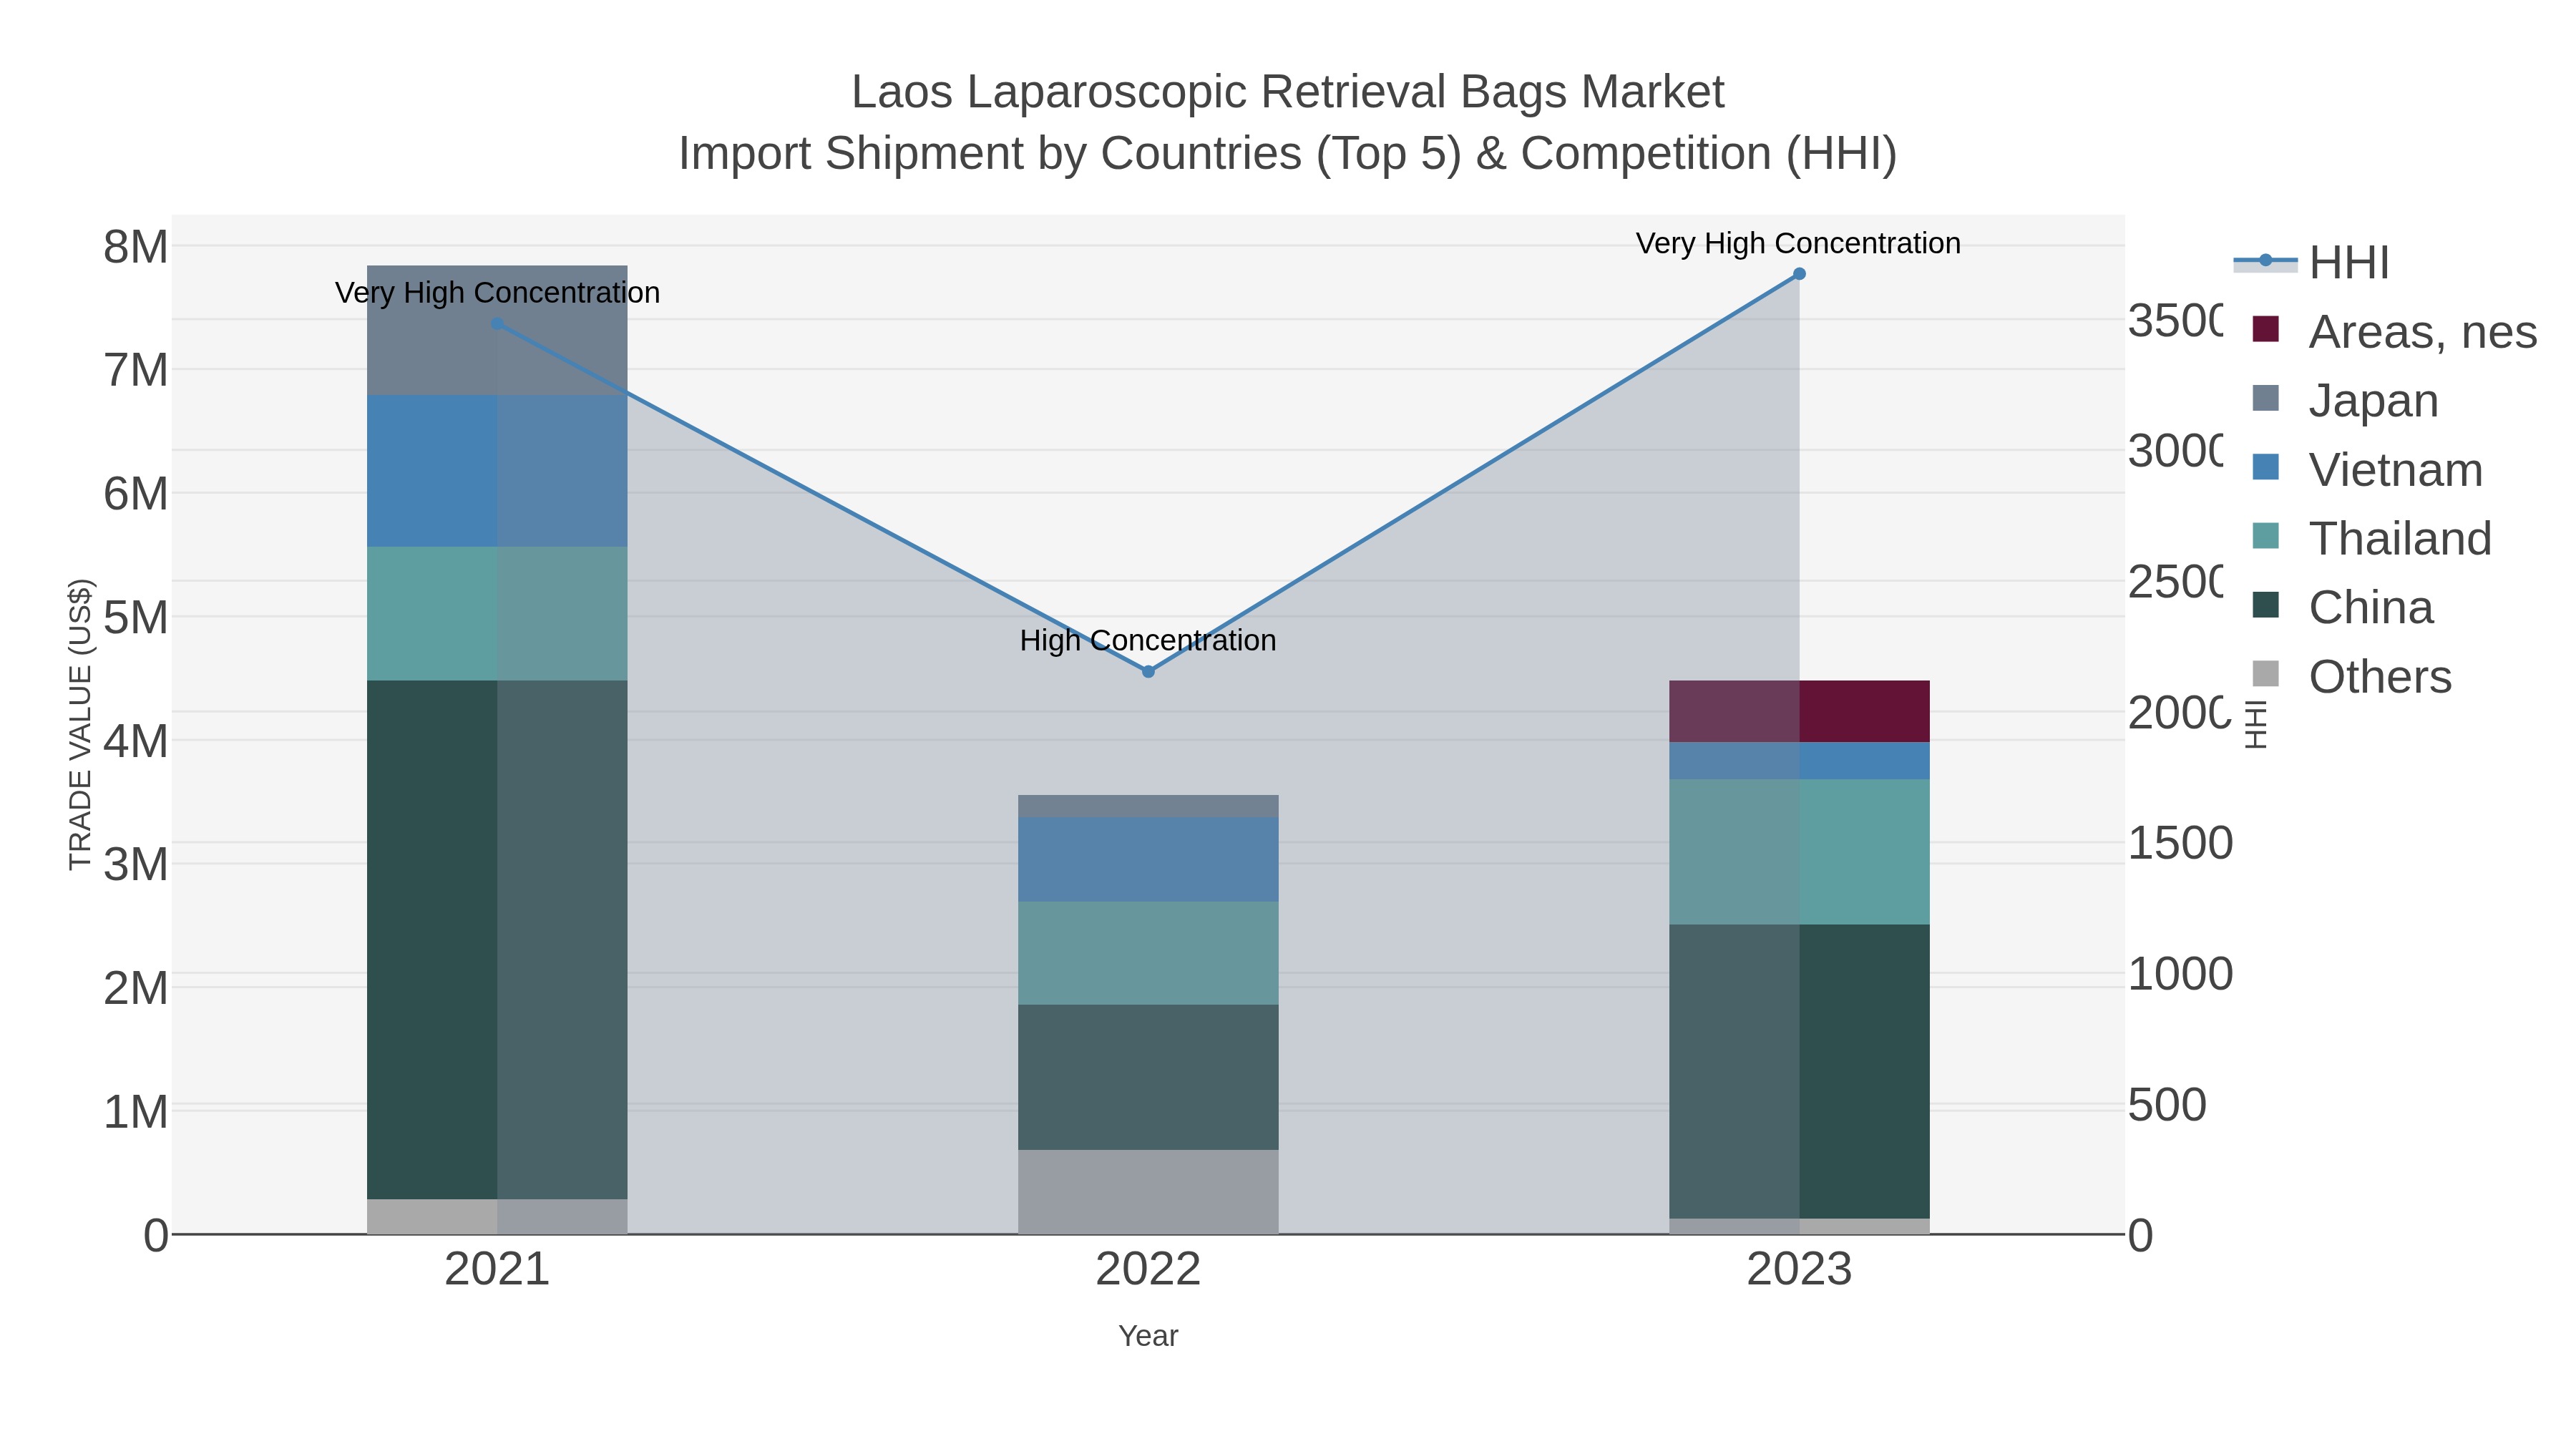Image resolution: width=2576 pixels, height=1449 pixels.
Task: Click the chart title 'Laos Laparoscopic Retrieval Bags Market'
Action: coord(1288,92)
